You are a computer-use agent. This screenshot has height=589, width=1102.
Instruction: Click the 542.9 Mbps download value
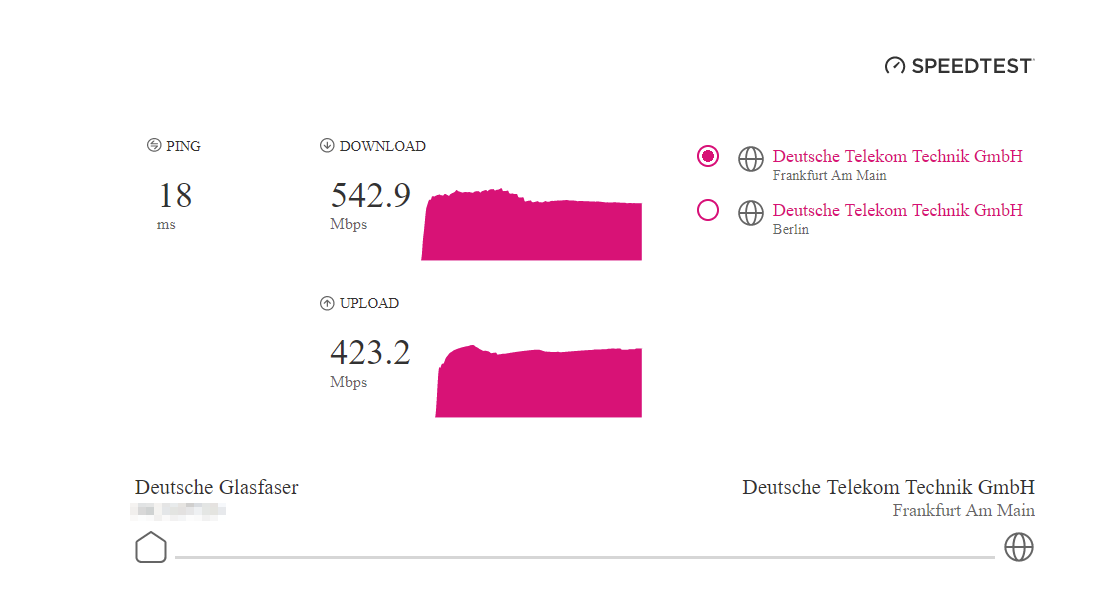click(x=370, y=205)
